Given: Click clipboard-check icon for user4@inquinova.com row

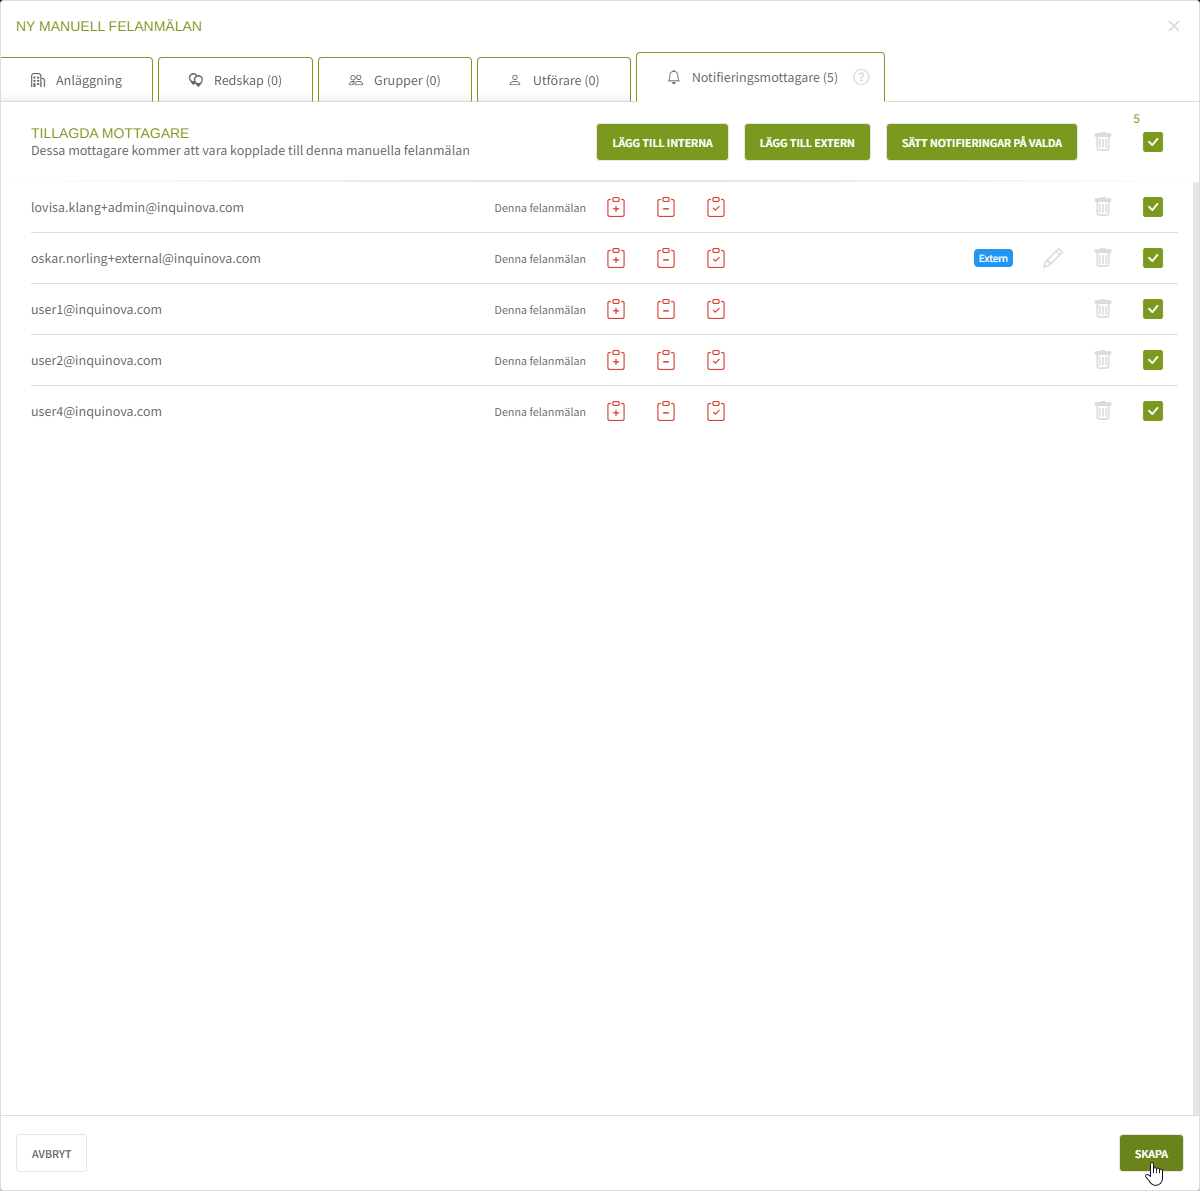Looking at the screenshot, I should 716,412.
